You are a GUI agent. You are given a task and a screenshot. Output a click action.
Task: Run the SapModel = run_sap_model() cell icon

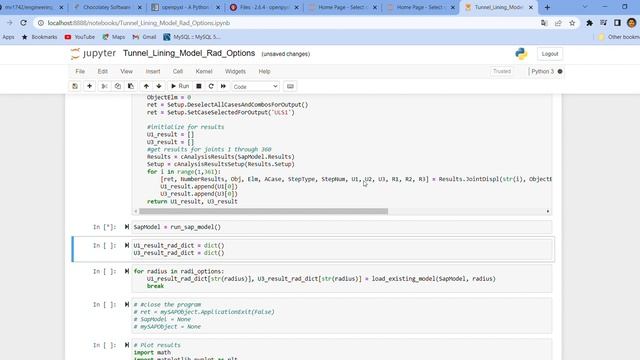(x=127, y=227)
